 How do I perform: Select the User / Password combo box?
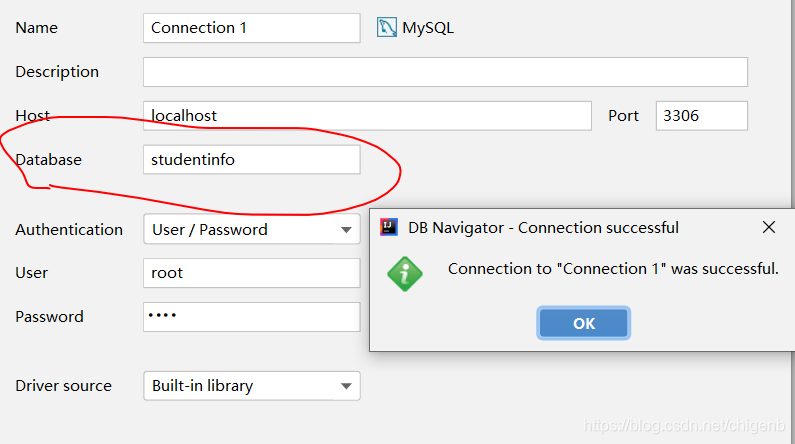pyautogui.click(x=252, y=229)
